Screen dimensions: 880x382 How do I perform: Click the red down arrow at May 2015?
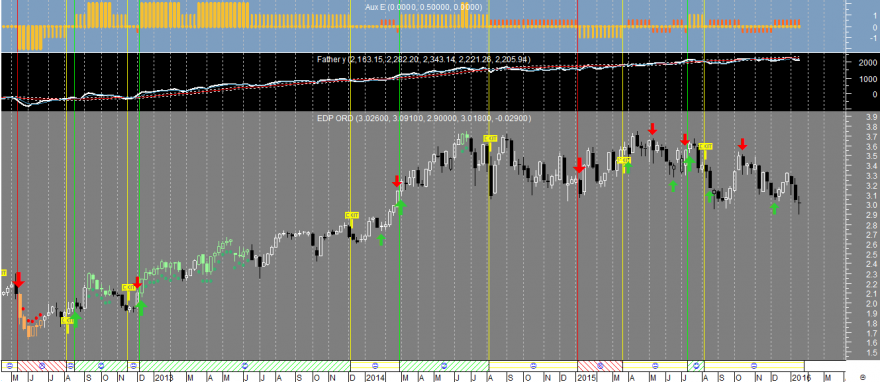coord(652,129)
